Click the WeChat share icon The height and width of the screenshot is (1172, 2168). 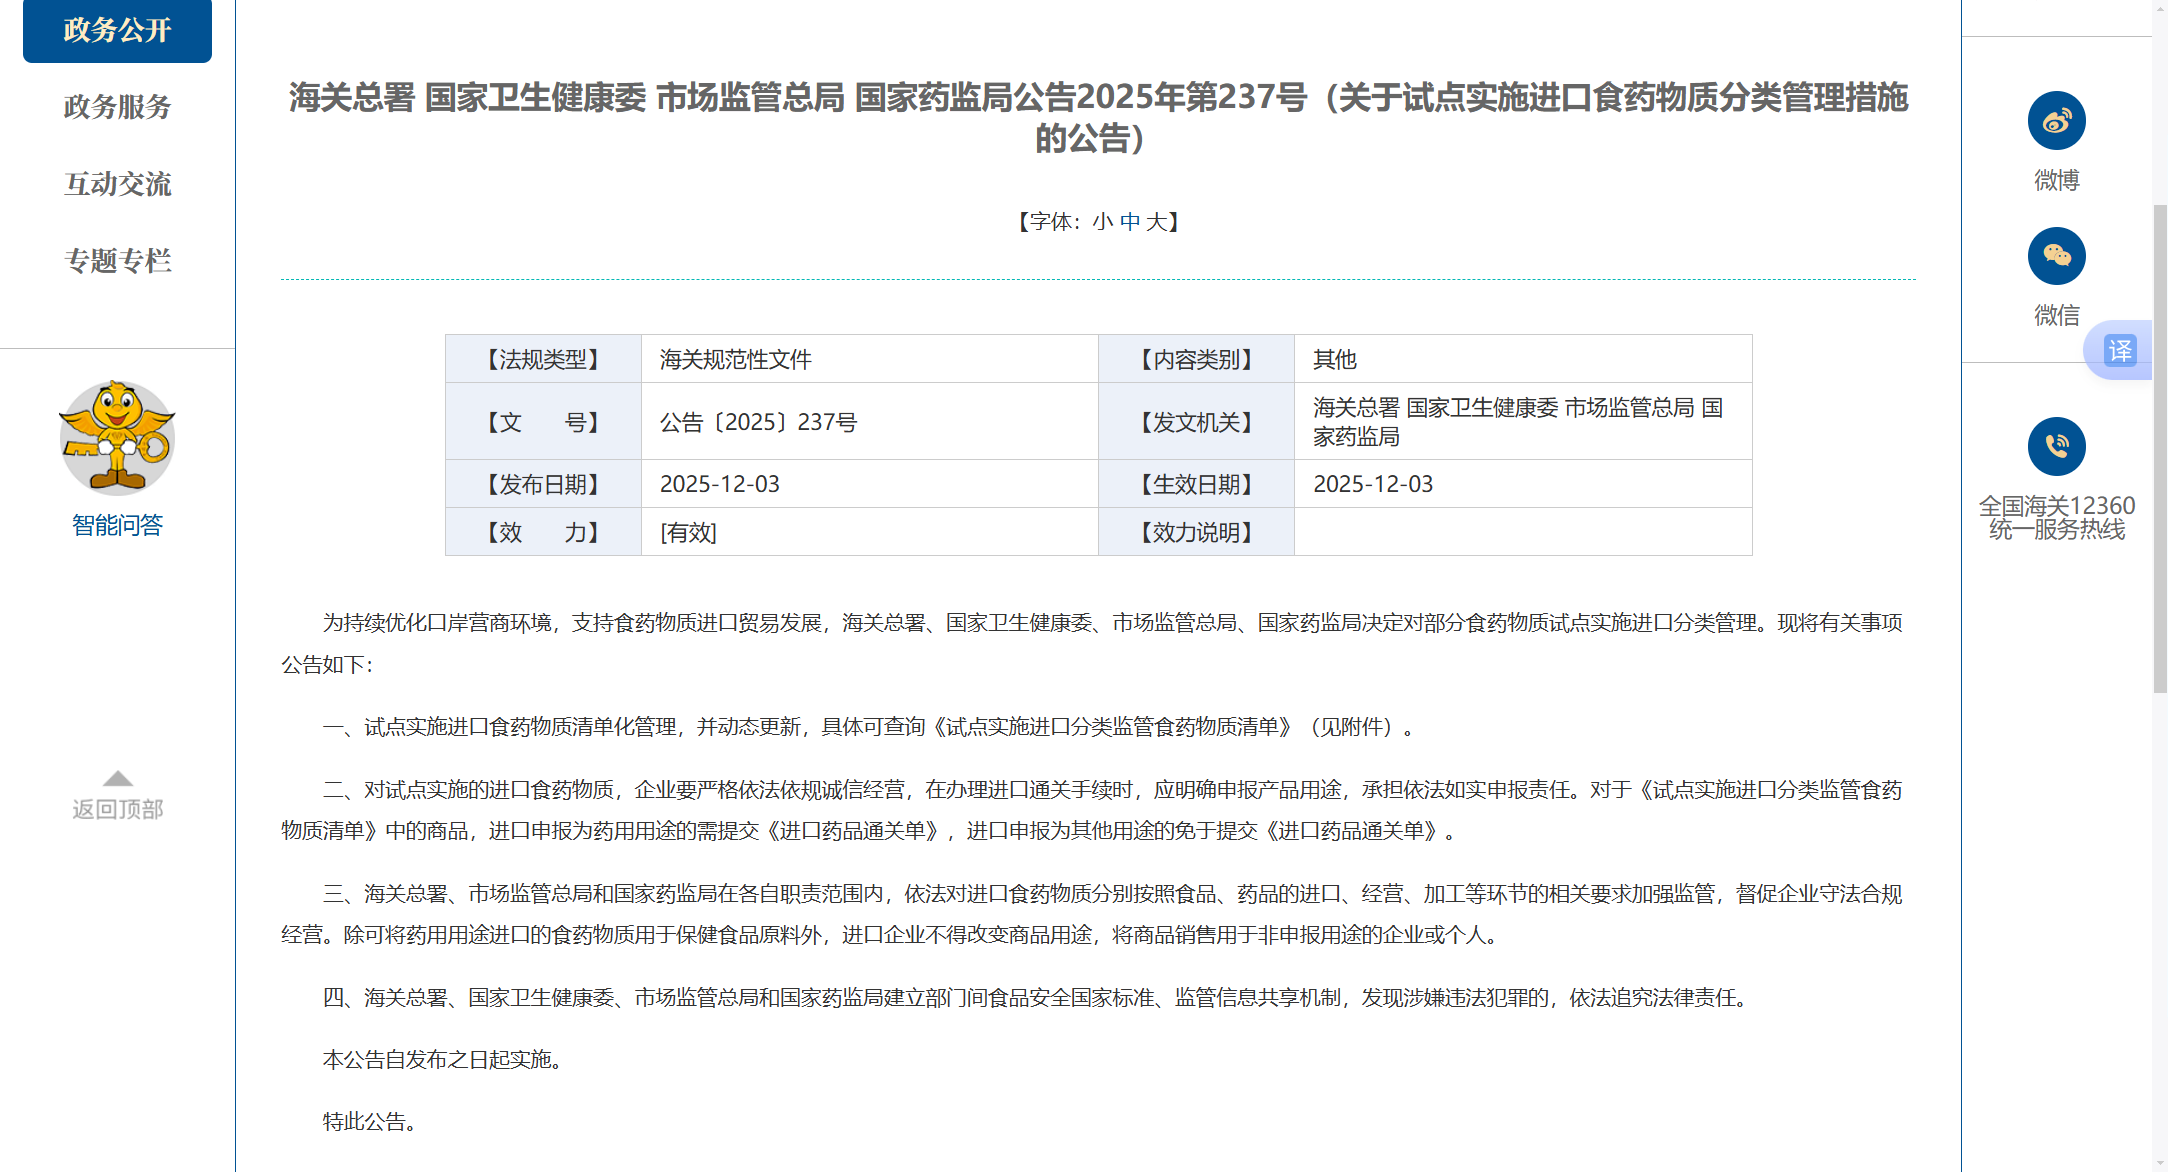2056,256
